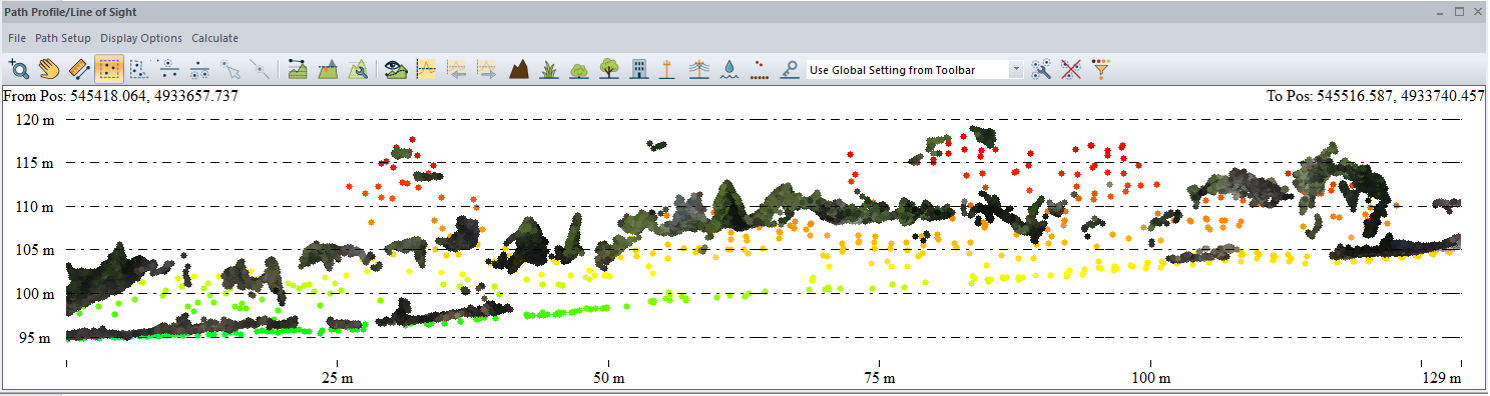Delete selected lidar points red X
Screen dimensions: 1490x396
[x=1071, y=69]
